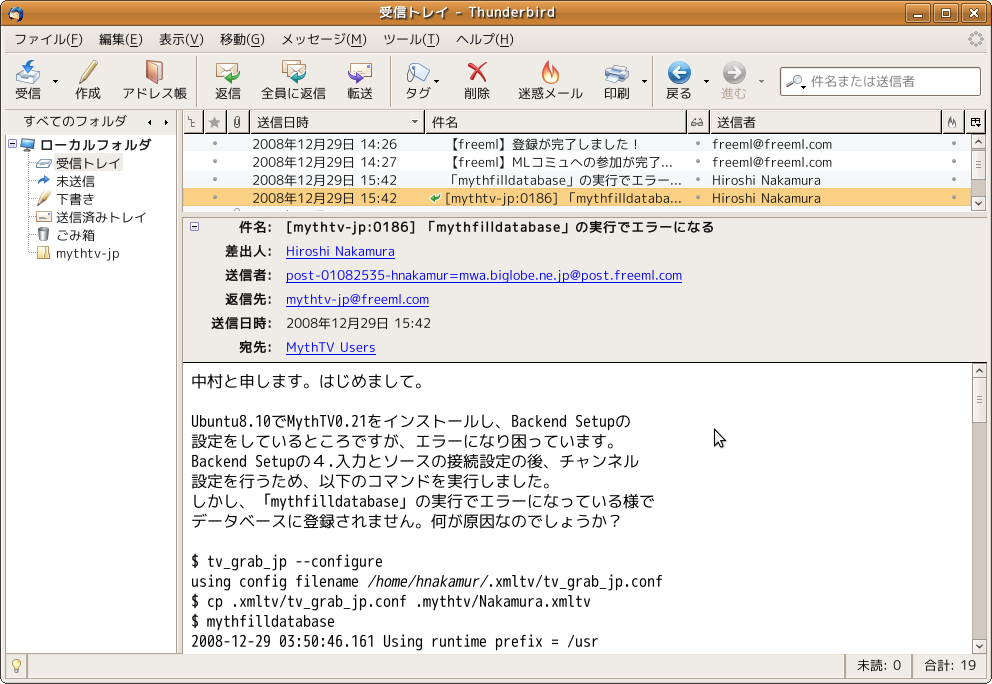Toggle junk status of selected mythtv-jp:0186 message
The image size is (992, 684).
tap(953, 198)
